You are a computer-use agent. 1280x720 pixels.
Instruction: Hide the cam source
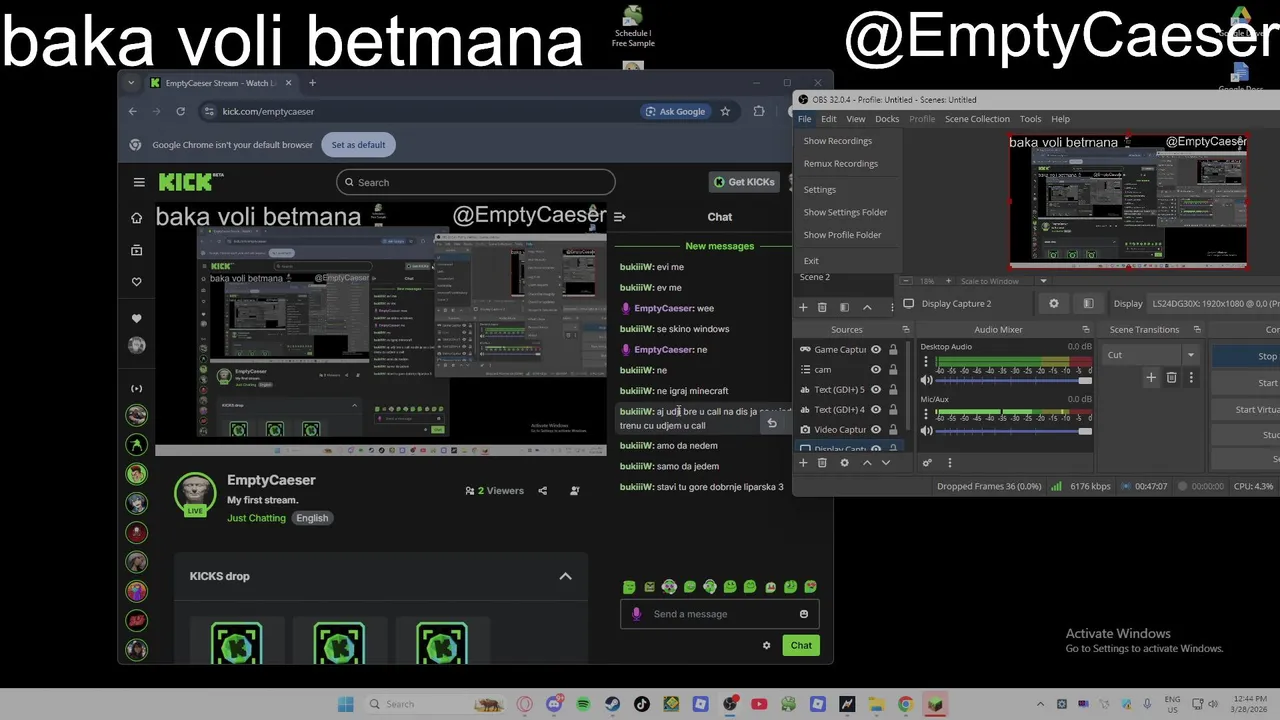tap(876, 369)
